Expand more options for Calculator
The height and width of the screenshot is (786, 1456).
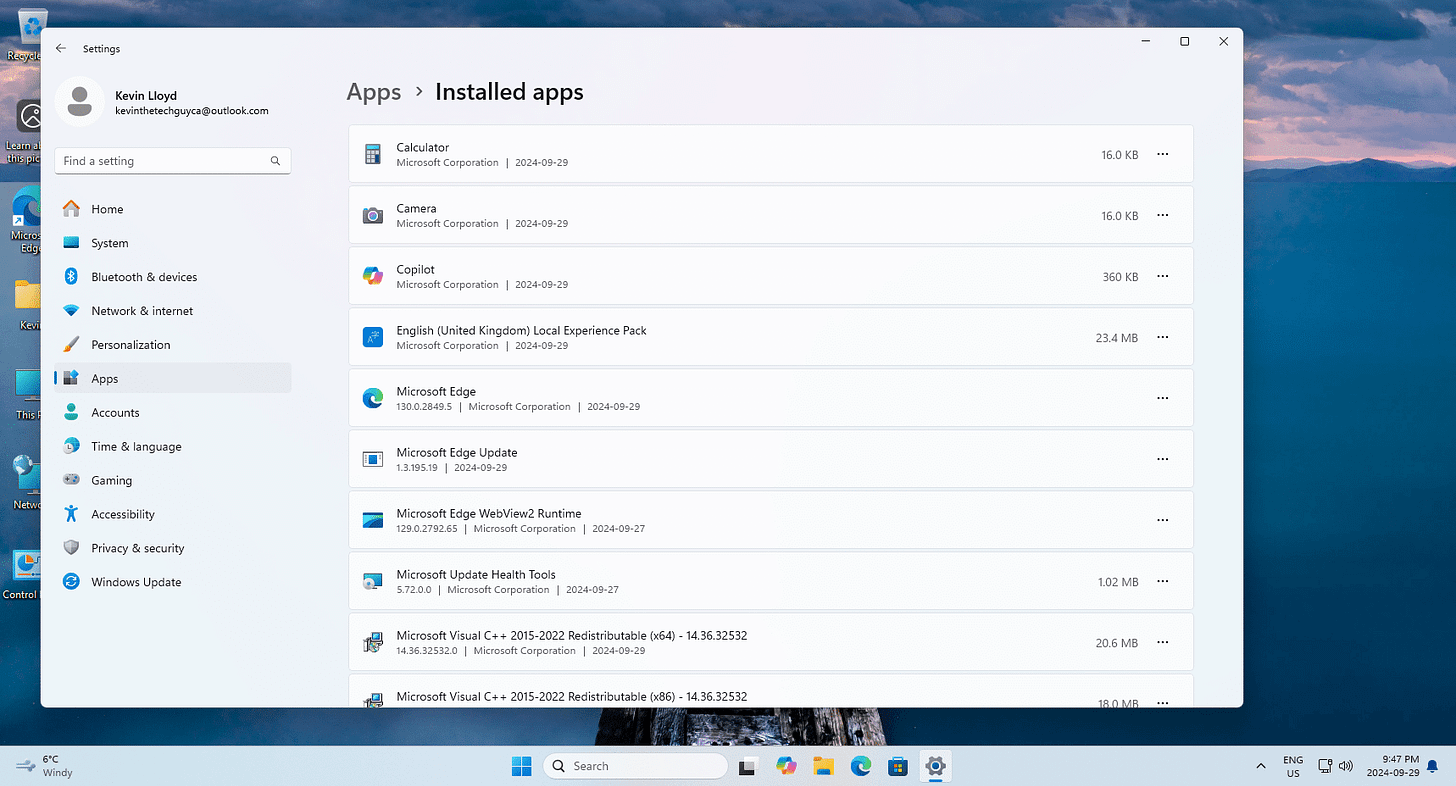click(1162, 154)
